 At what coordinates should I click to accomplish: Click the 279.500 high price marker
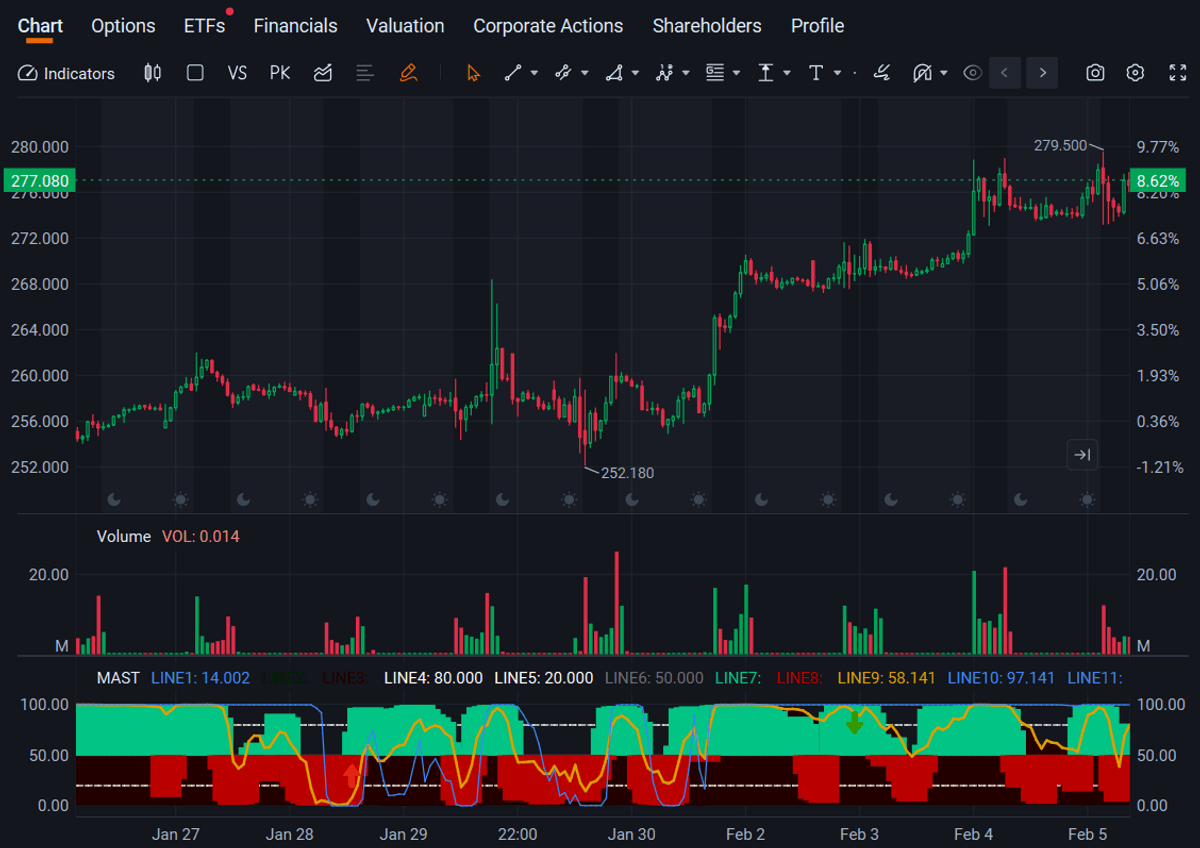coord(1060,145)
